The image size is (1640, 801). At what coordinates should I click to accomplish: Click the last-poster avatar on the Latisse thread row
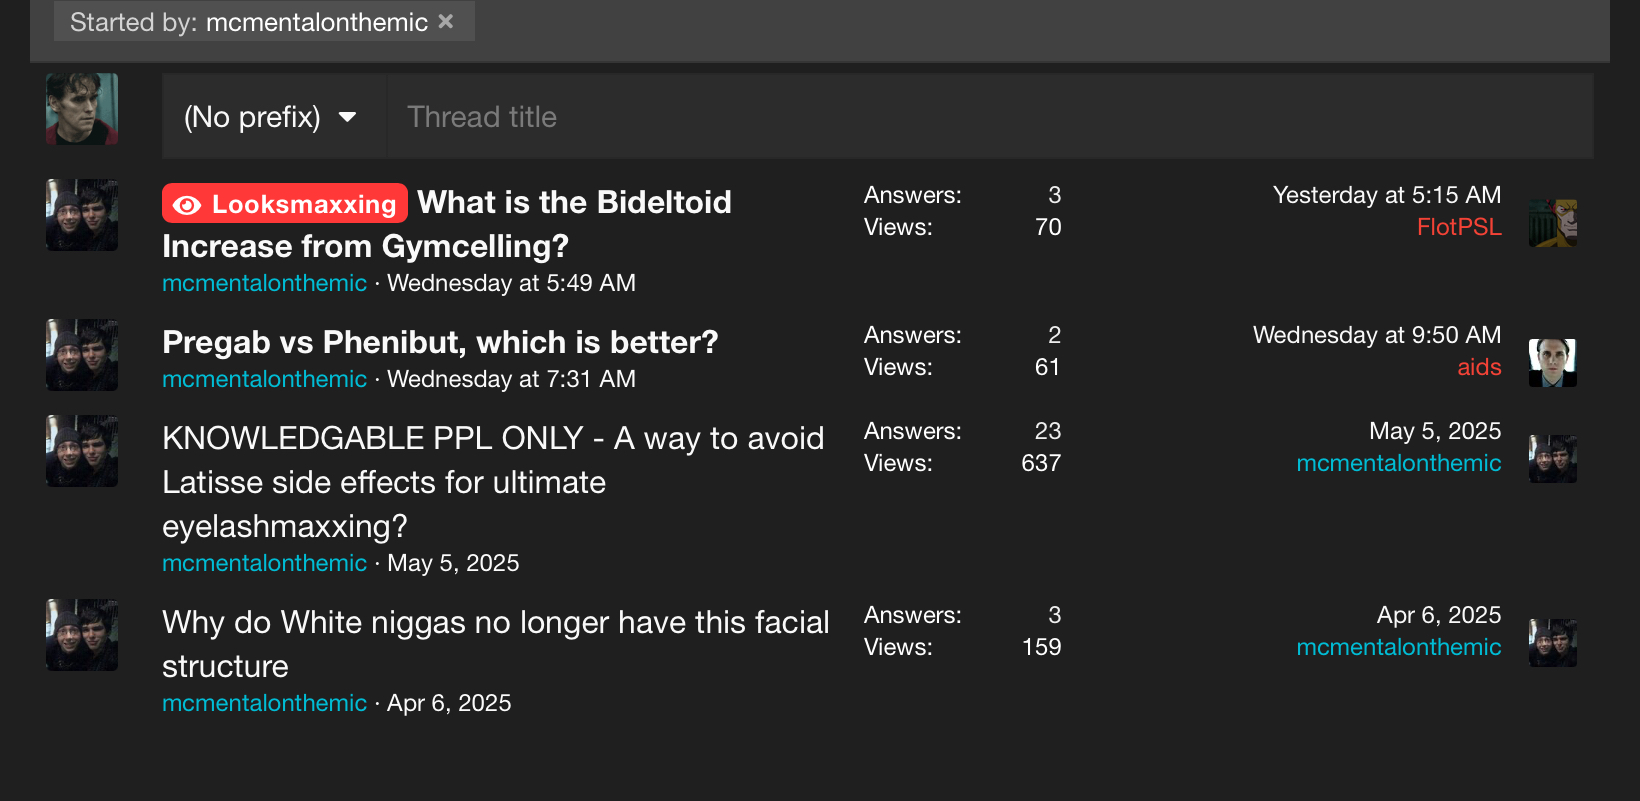click(1552, 459)
